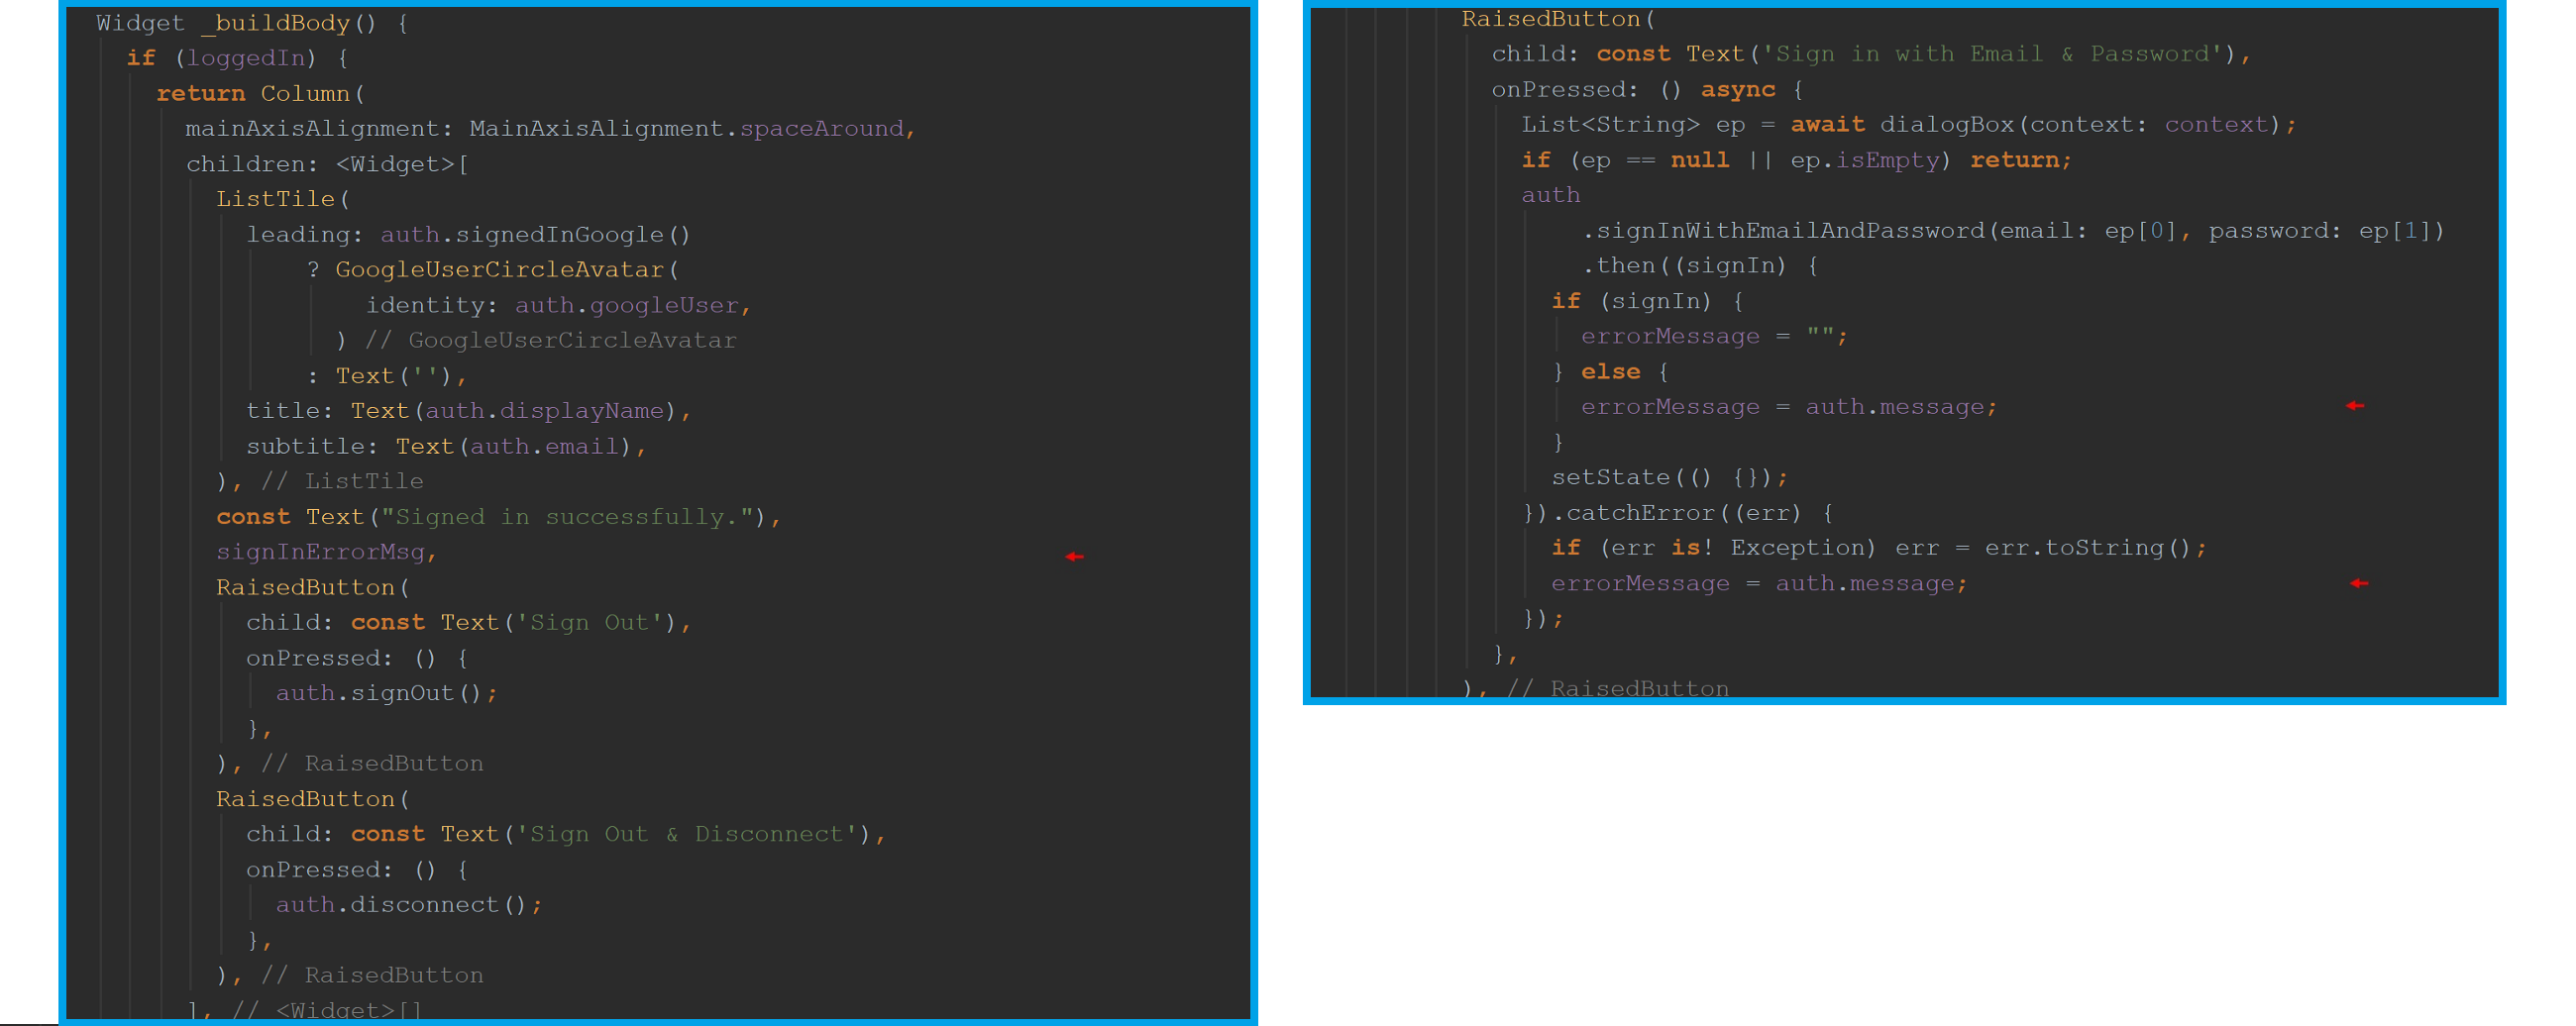Viewport: 2576px width, 1026px height.
Task: Click 'errorMessage = auth.message;' inside the catchError block
Action: [1759, 584]
